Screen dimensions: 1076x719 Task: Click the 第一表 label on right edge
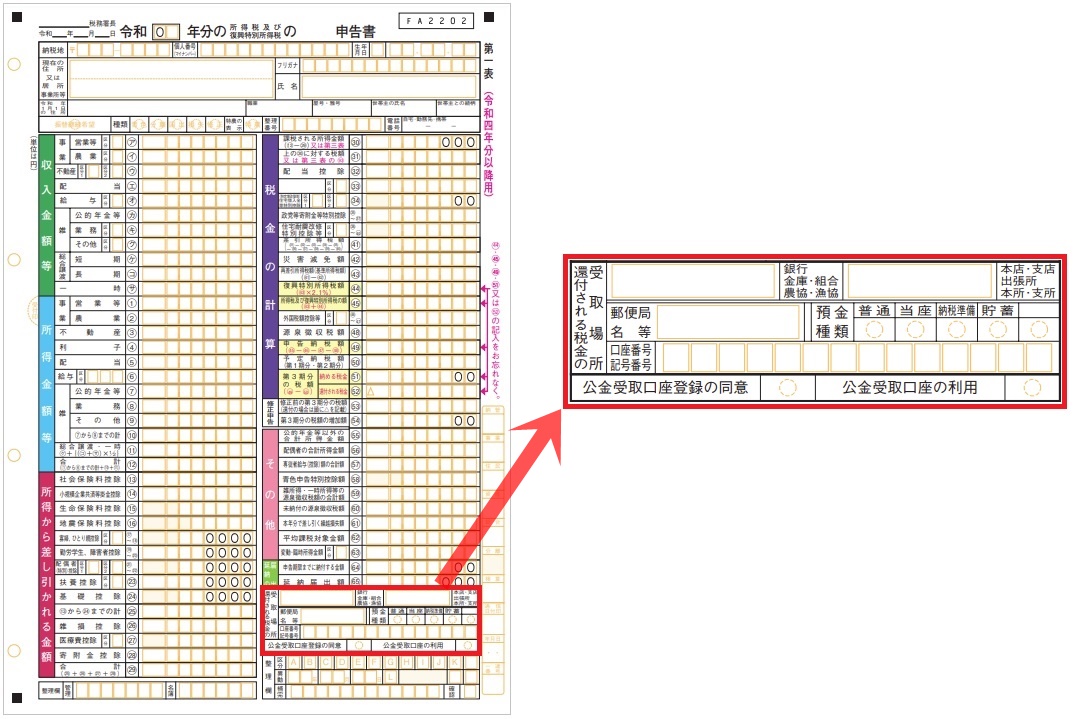pyautogui.click(x=488, y=60)
